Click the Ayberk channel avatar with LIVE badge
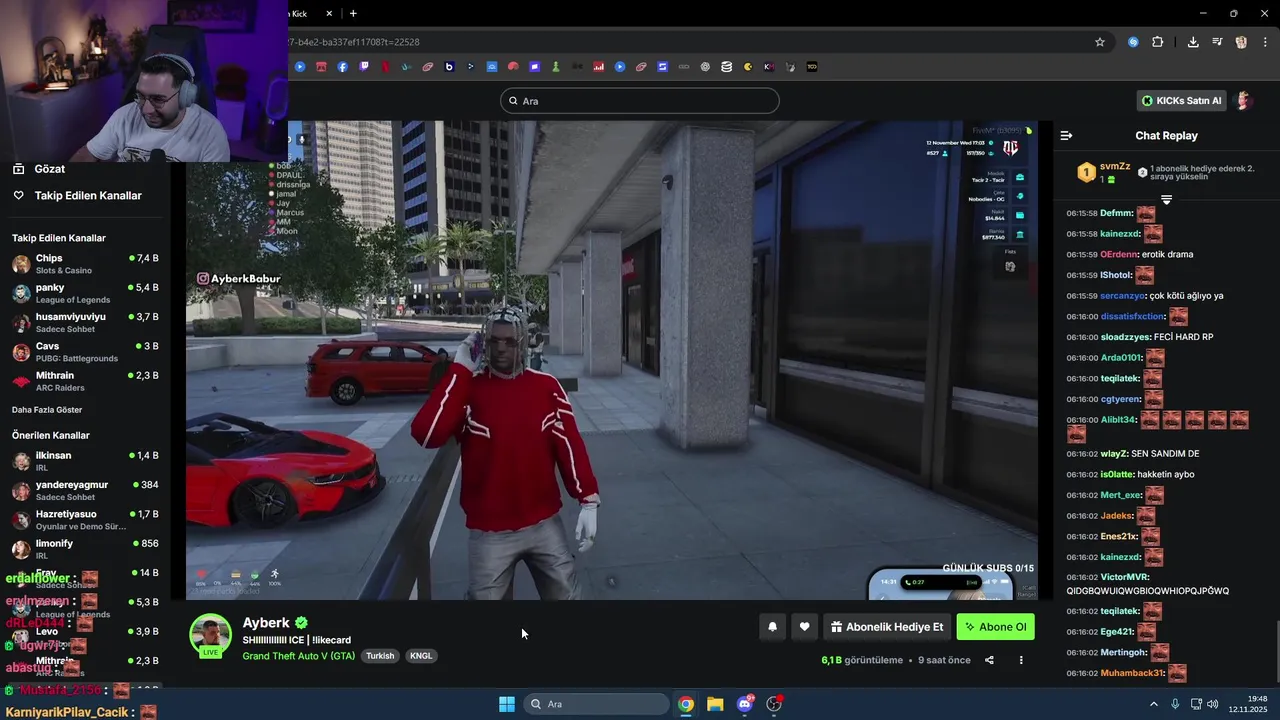 [x=210, y=636]
